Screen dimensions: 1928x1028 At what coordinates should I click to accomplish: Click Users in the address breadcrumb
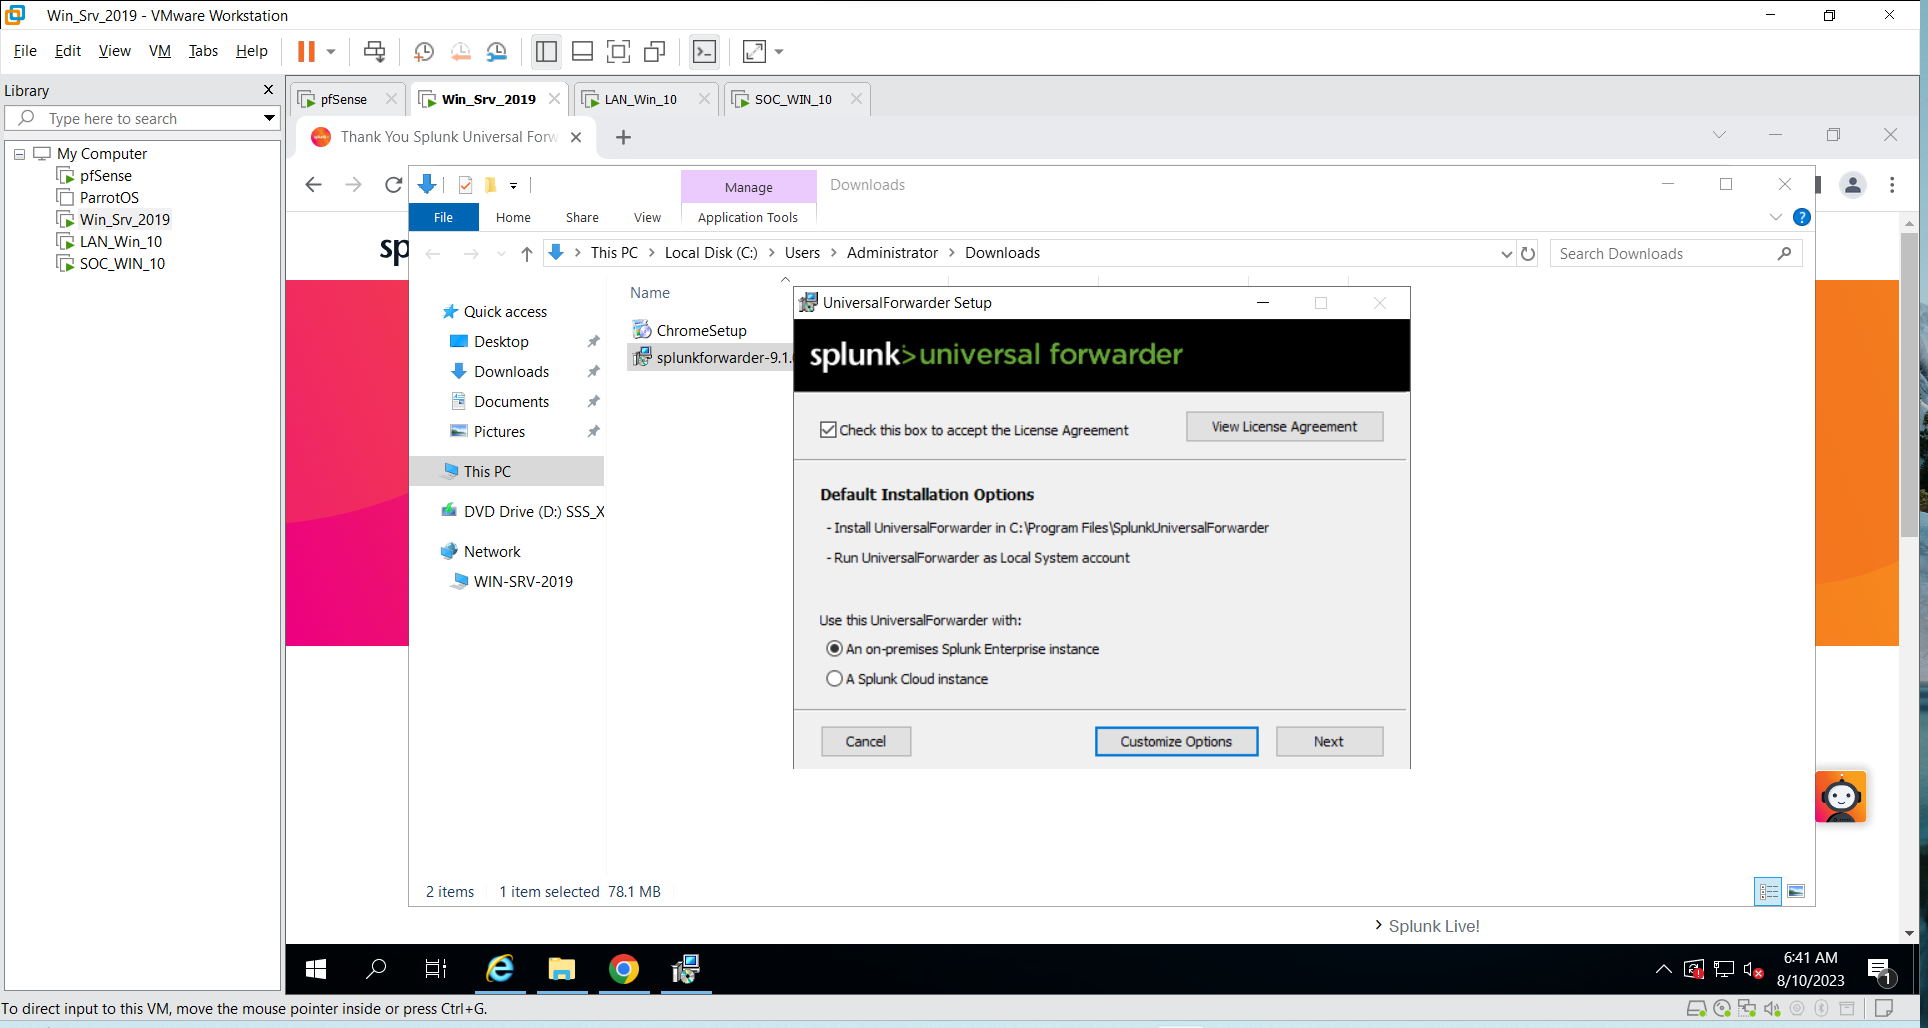pyautogui.click(x=802, y=253)
